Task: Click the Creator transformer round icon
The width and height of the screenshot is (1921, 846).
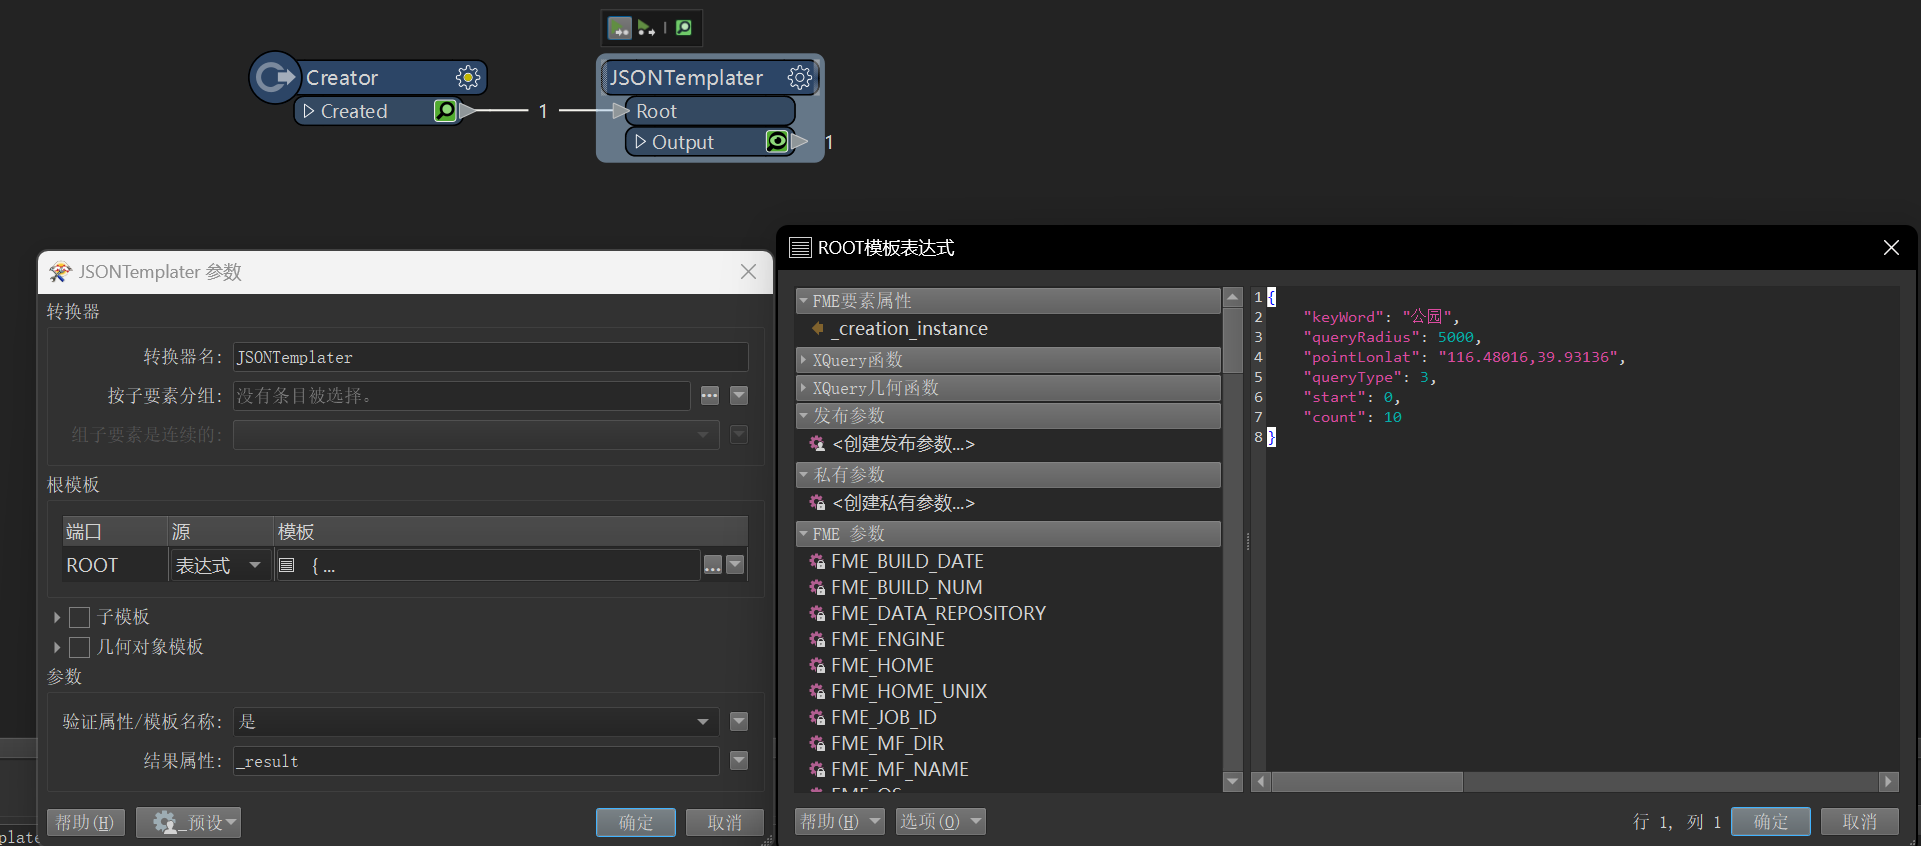Action: coord(274,77)
